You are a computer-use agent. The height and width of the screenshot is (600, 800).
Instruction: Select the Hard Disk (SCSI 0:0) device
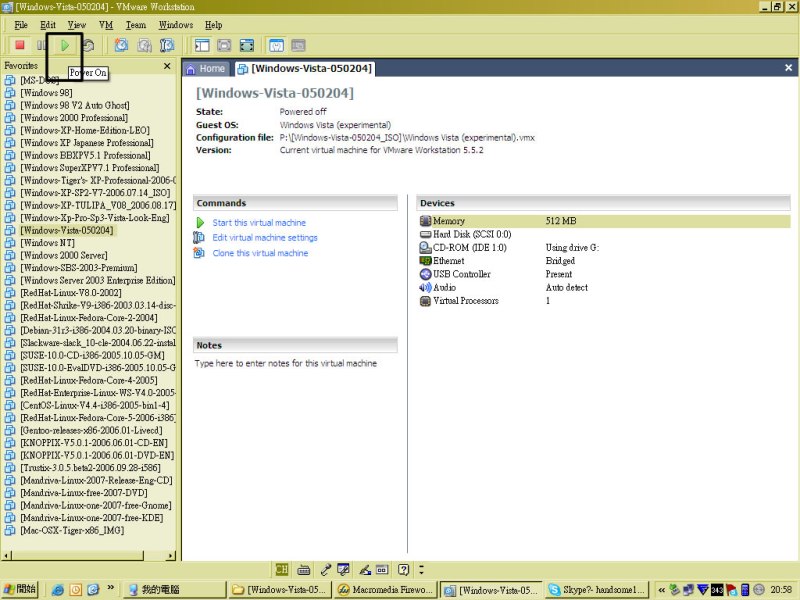pyautogui.click(x=604, y=234)
